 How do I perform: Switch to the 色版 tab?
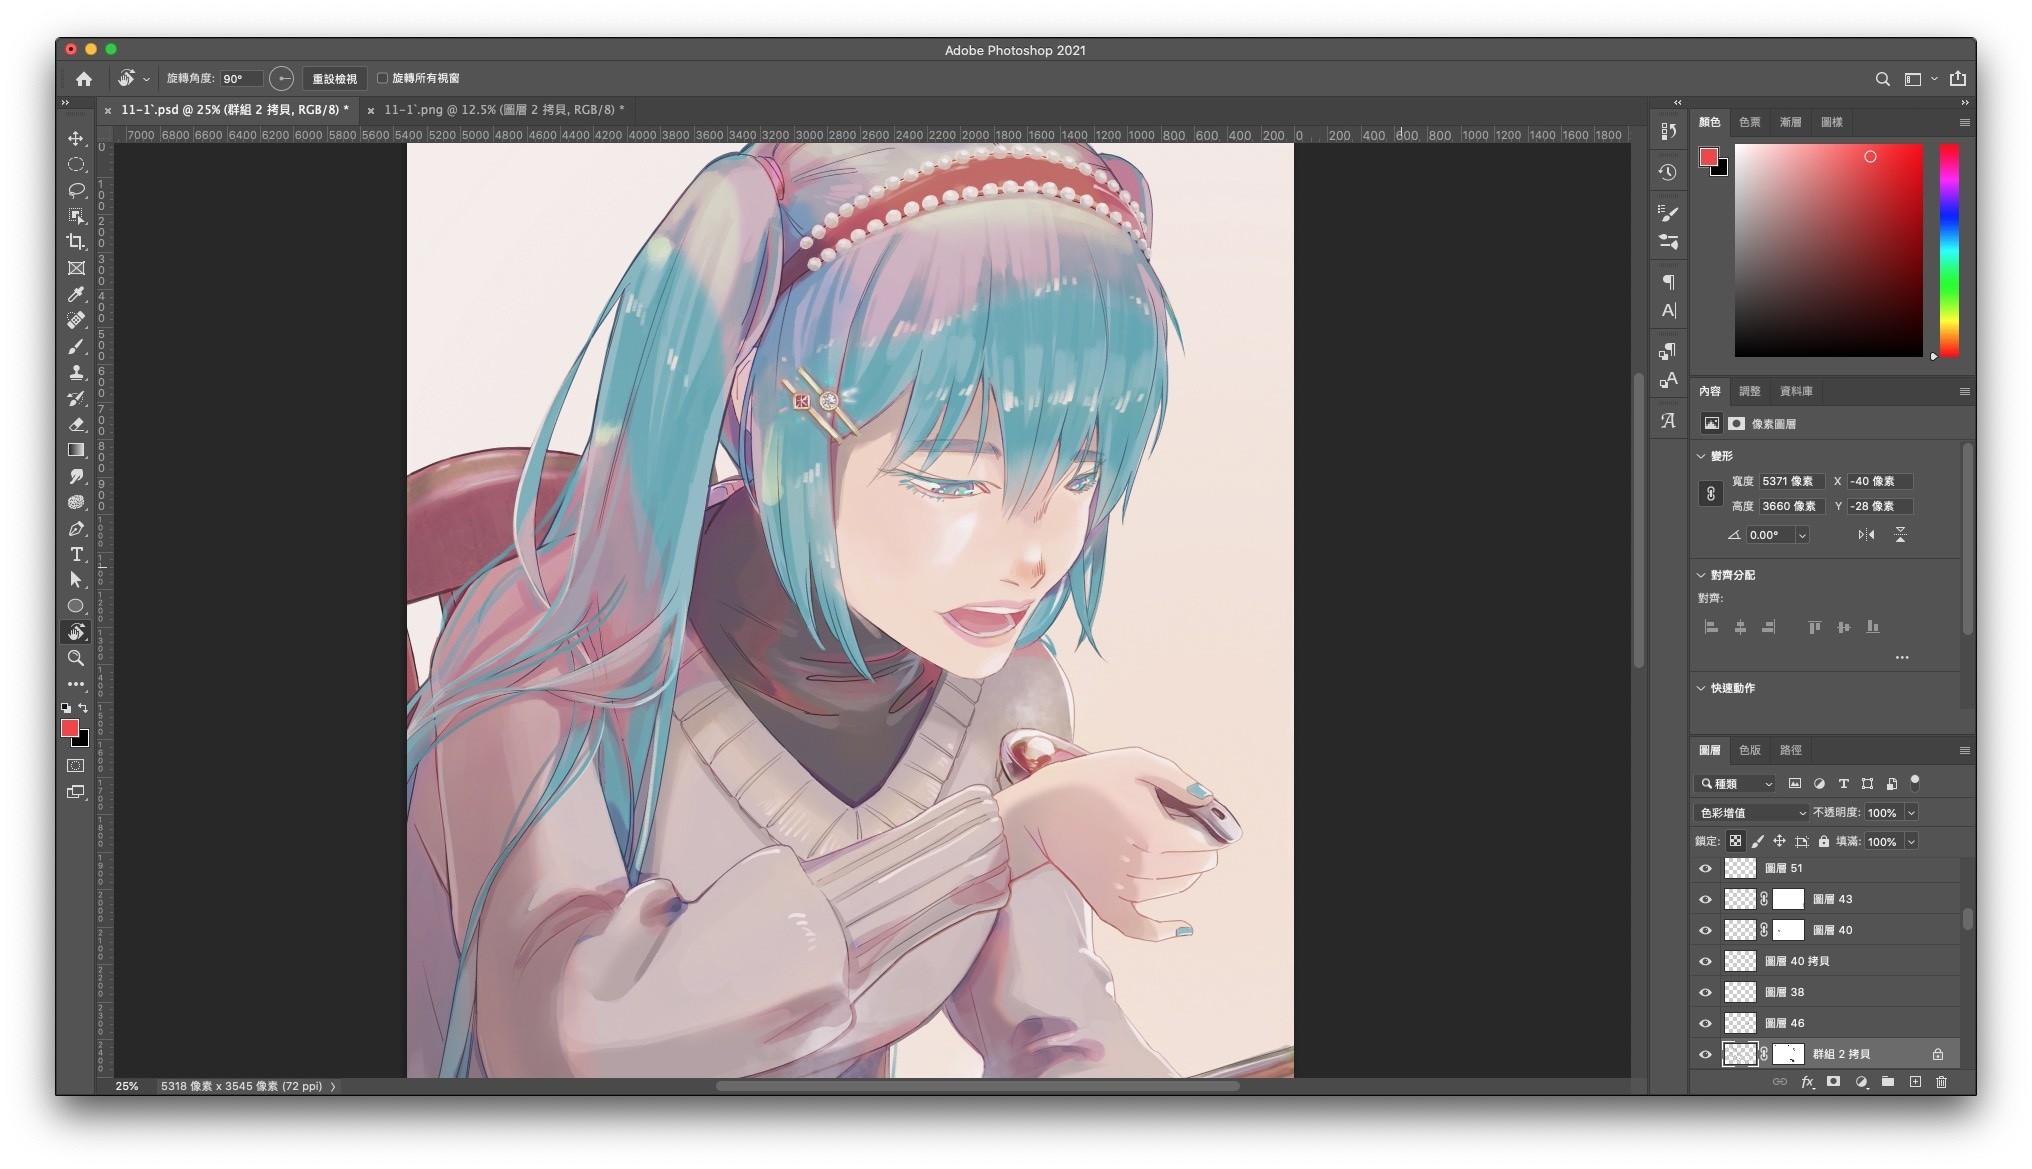point(1749,750)
